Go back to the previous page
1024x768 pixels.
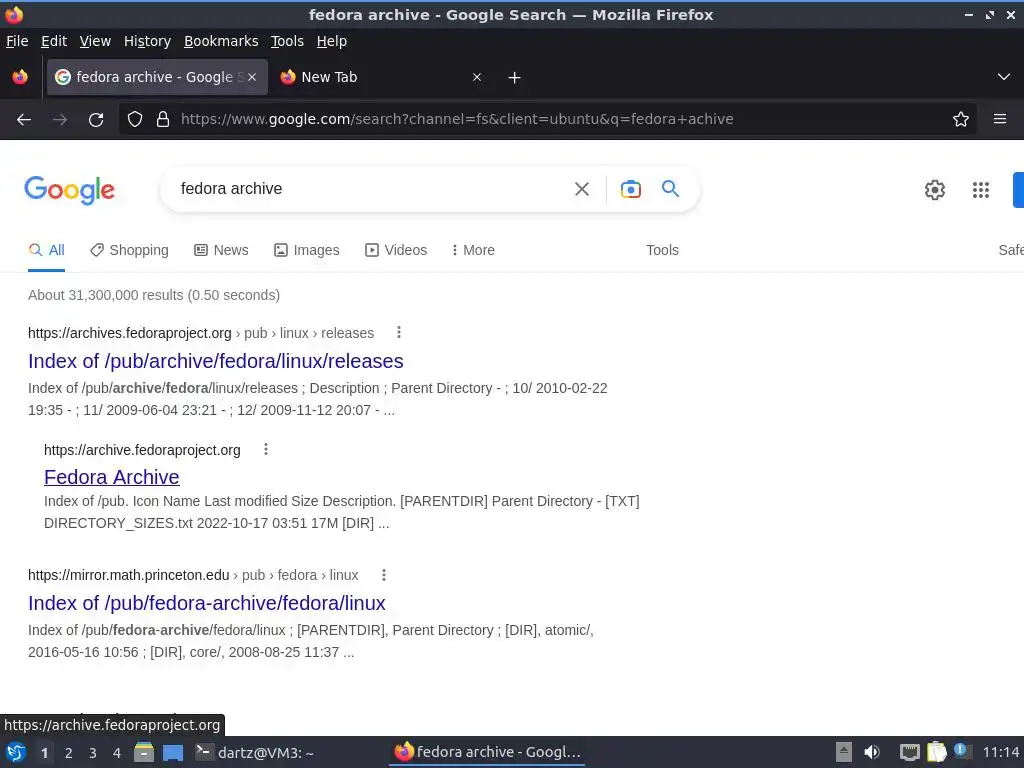[x=24, y=120]
